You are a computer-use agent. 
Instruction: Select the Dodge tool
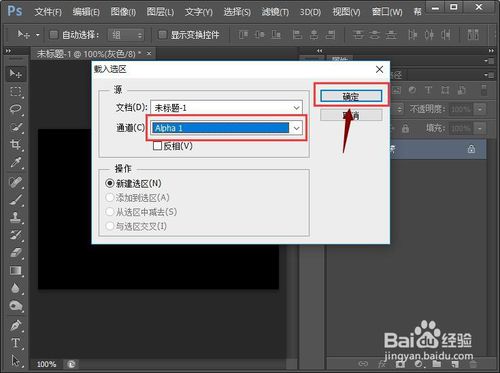pos(15,306)
